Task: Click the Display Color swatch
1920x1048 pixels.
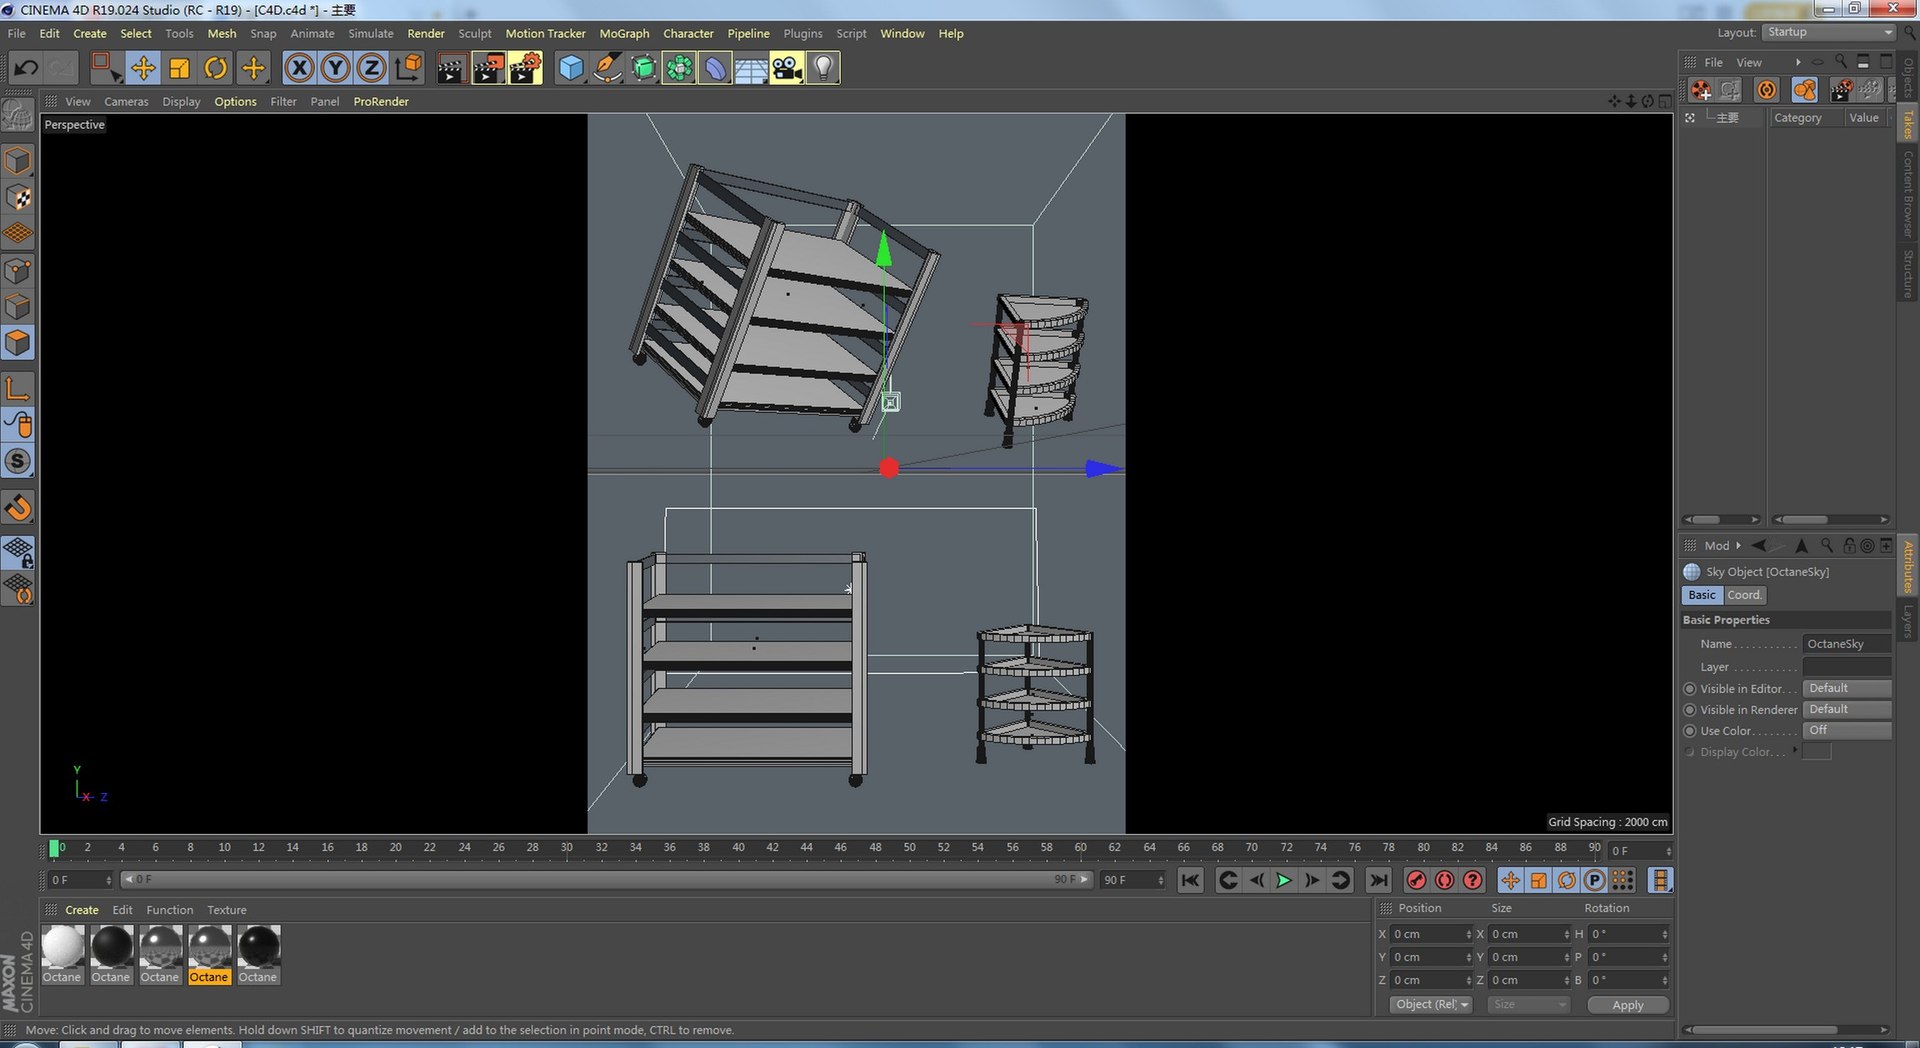Action: coord(1817,752)
